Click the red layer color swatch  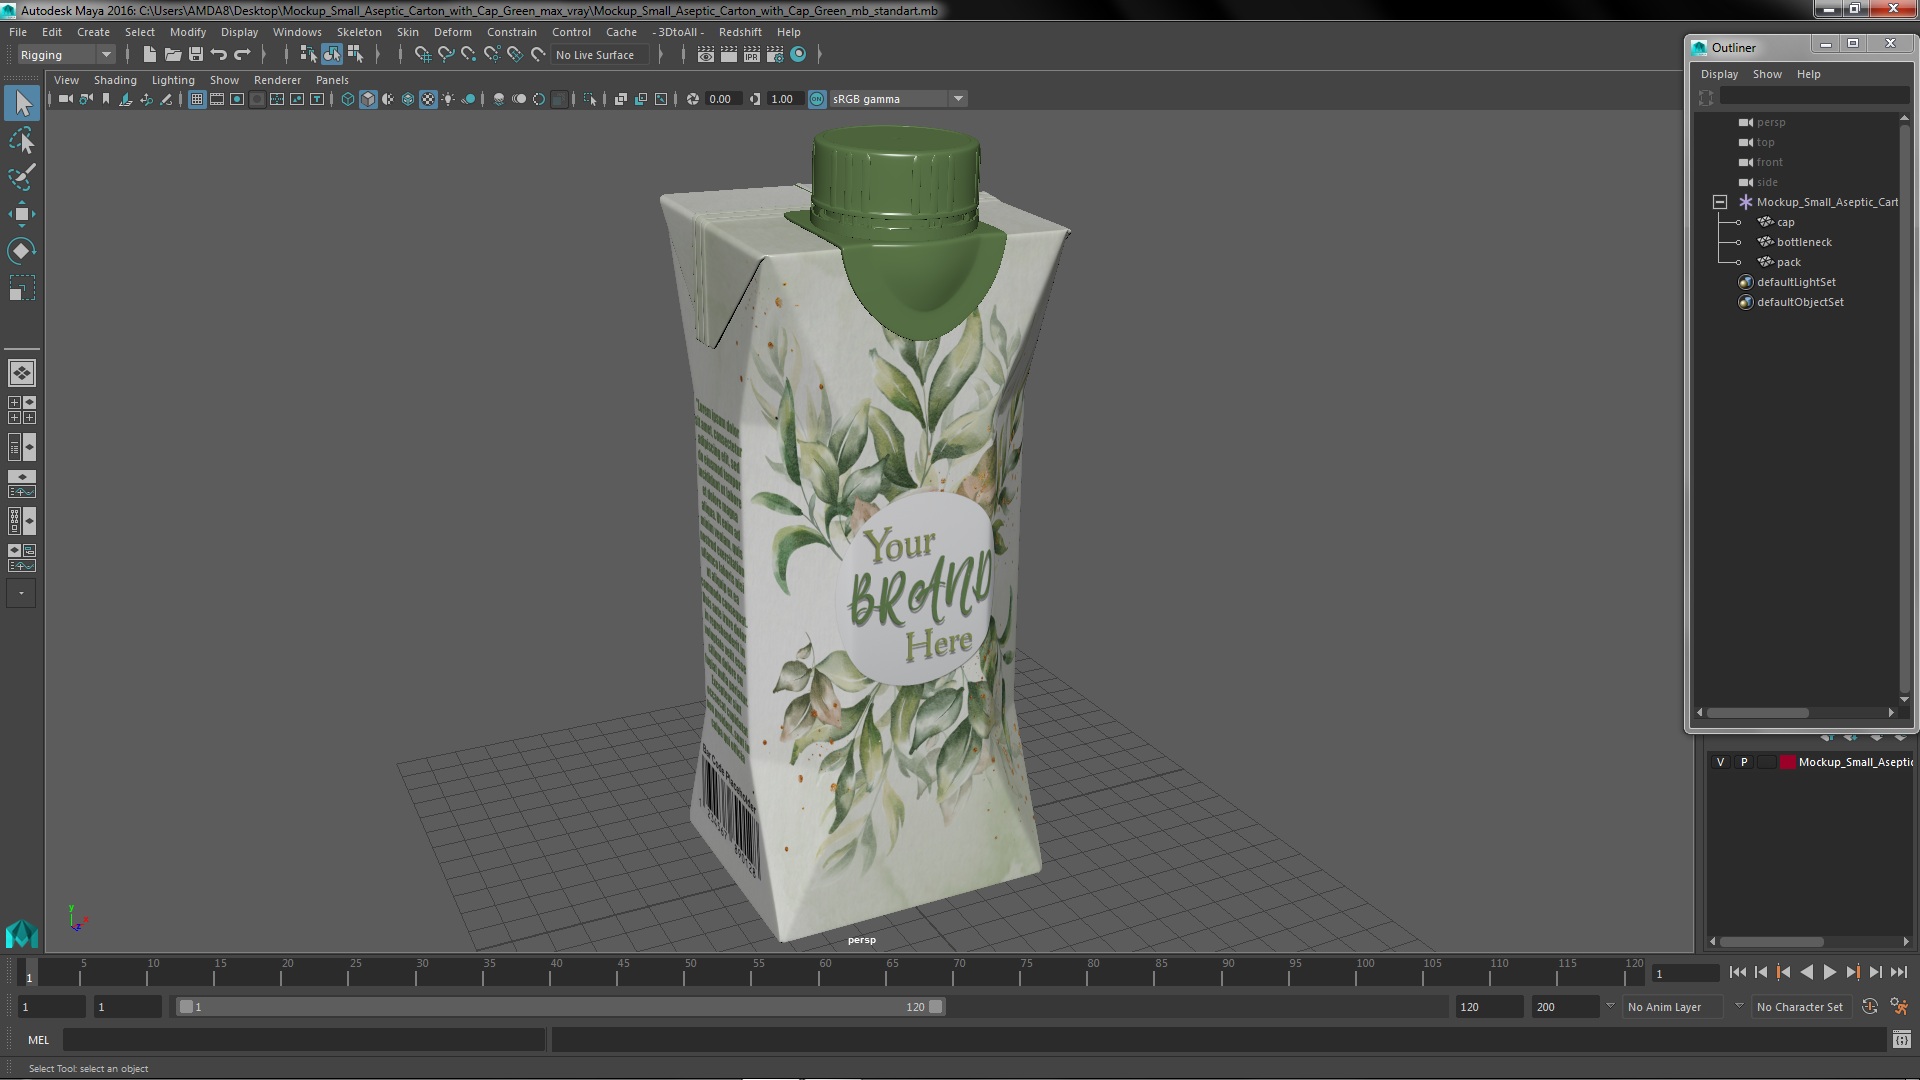(x=1787, y=762)
